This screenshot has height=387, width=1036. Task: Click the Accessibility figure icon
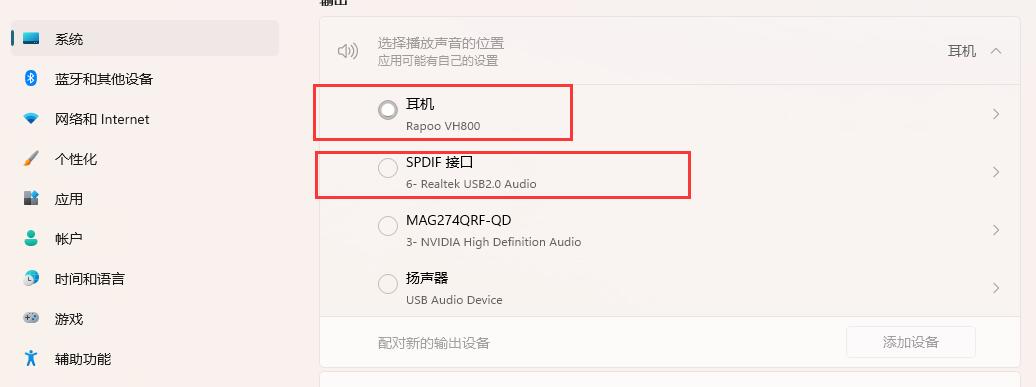click(31, 359)
